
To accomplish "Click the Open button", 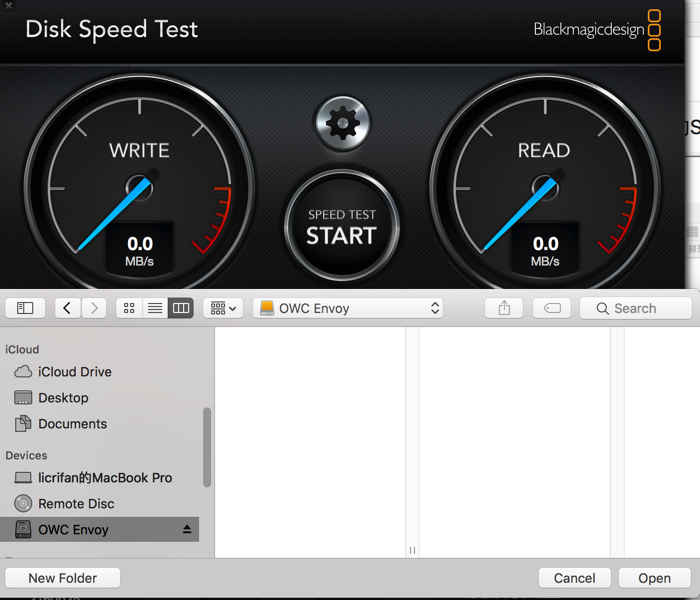I will click(654, 578).
